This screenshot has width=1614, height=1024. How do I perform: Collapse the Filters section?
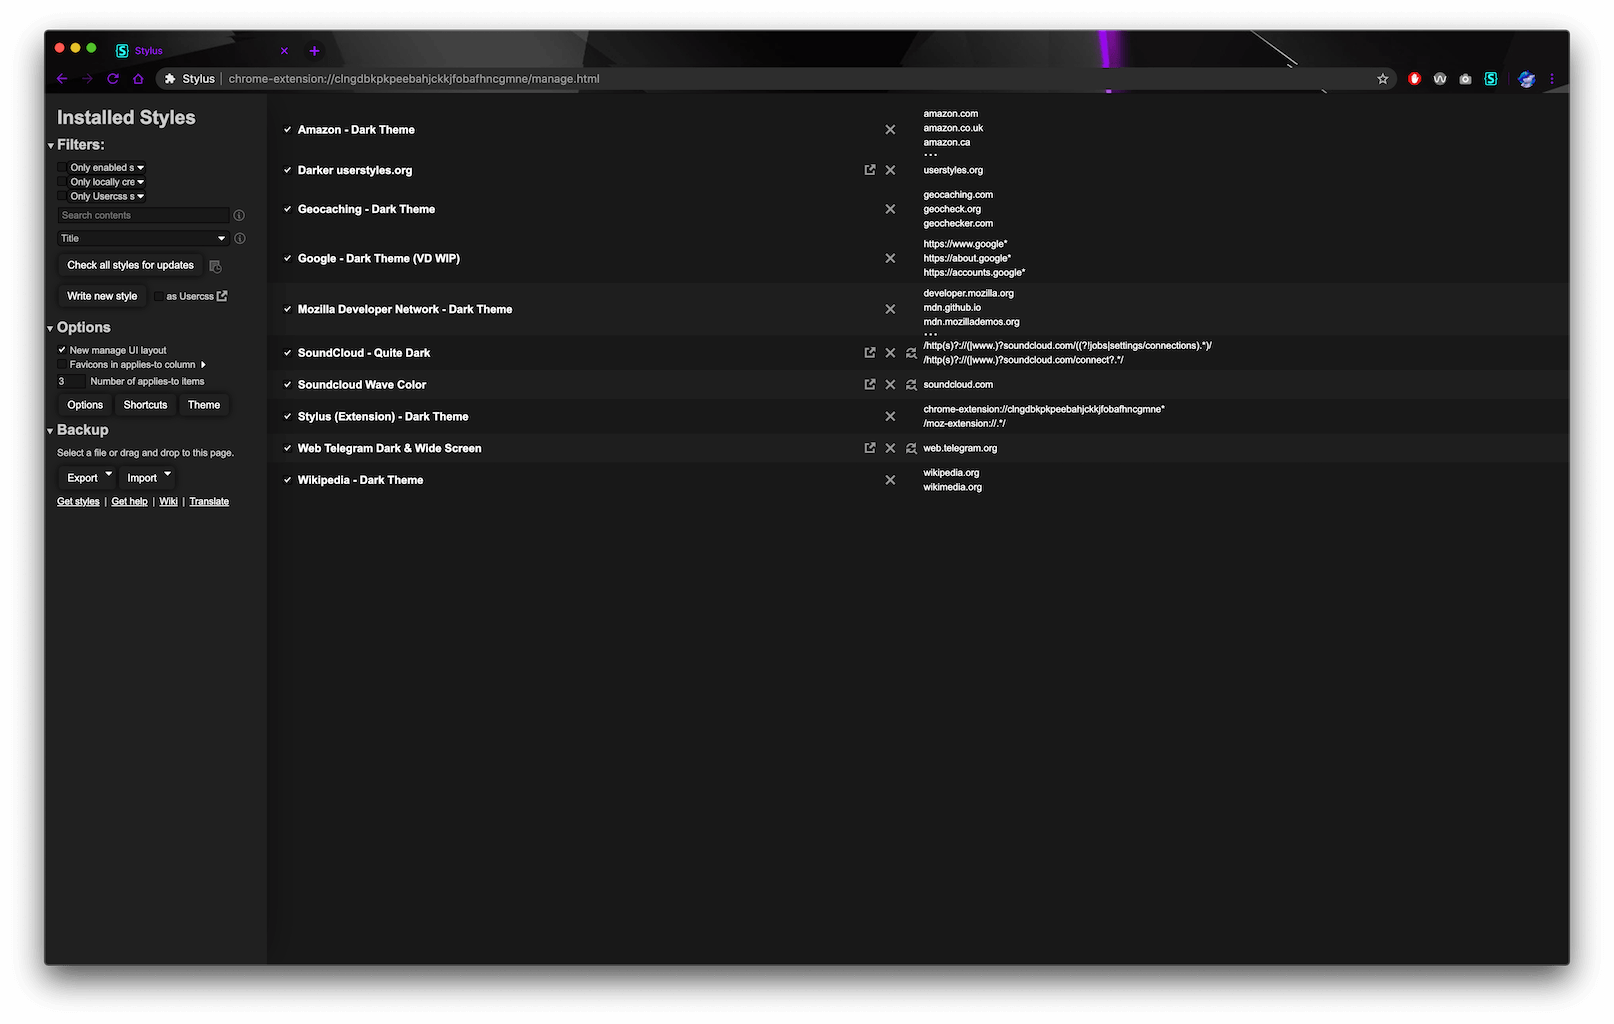coord(50,144)
